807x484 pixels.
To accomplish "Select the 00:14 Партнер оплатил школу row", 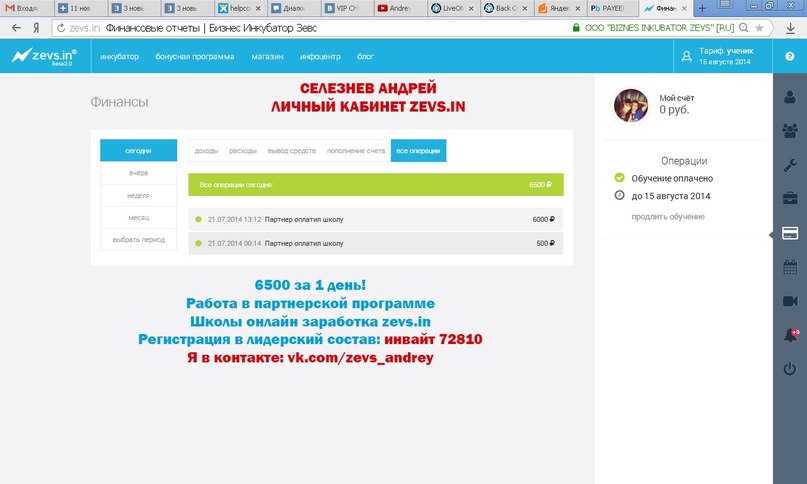I will 376,243.
